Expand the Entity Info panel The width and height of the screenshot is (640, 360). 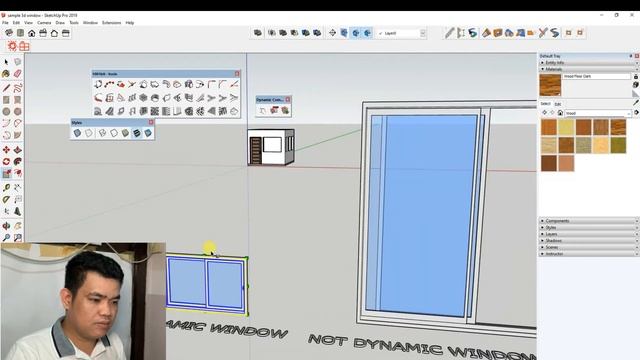tap(588, 63)
